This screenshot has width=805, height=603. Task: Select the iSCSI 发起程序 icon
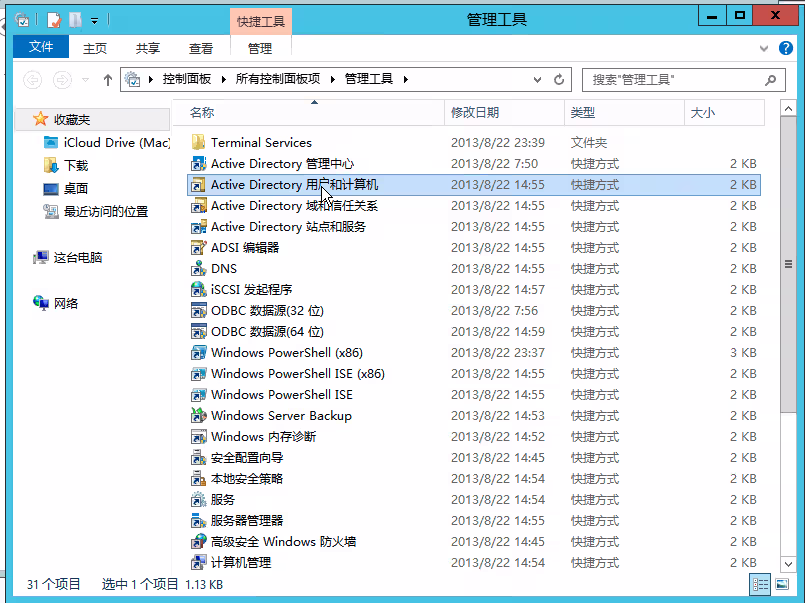198,290
